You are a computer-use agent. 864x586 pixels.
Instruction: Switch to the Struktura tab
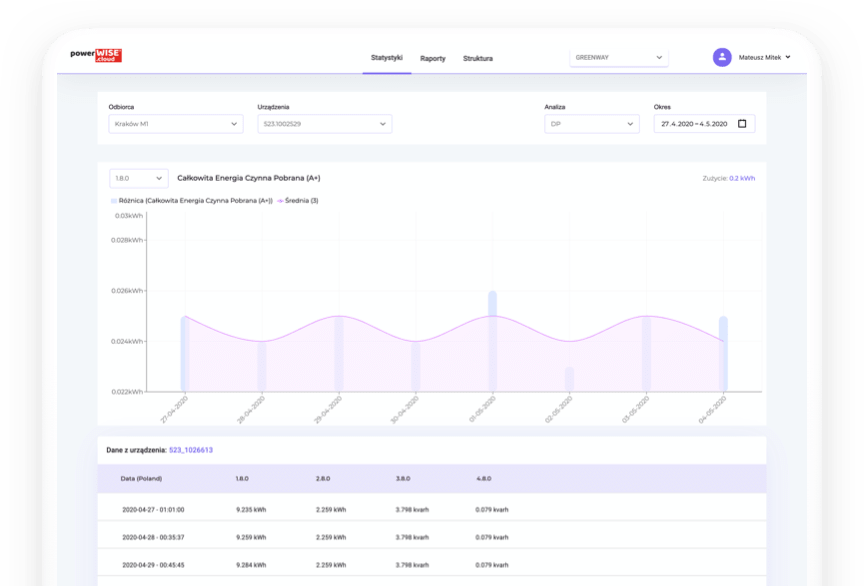(x=478, y=58)
